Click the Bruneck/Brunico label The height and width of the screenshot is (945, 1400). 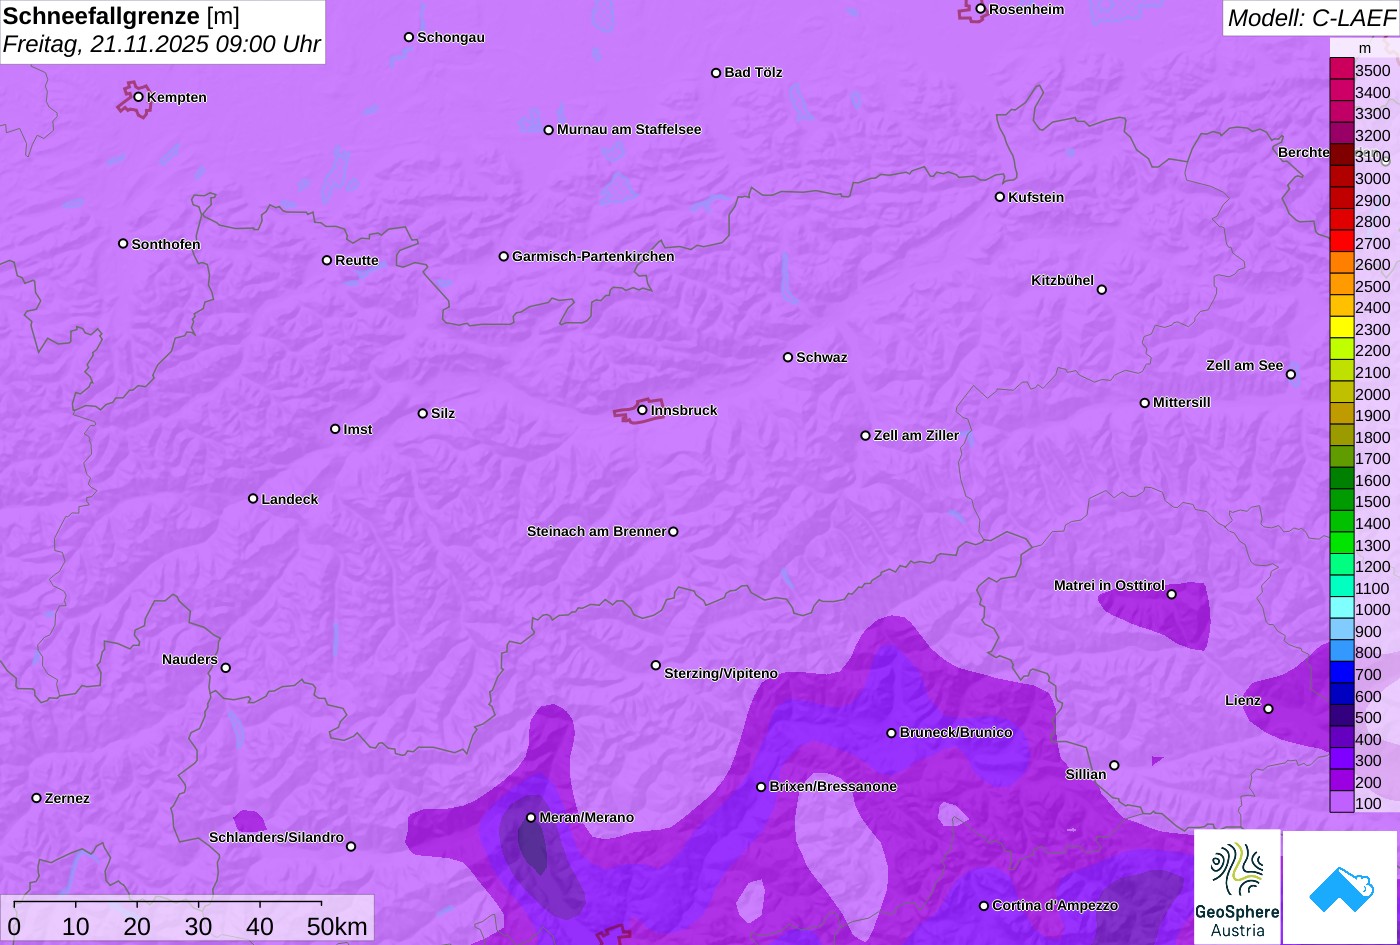coord(956,732)
